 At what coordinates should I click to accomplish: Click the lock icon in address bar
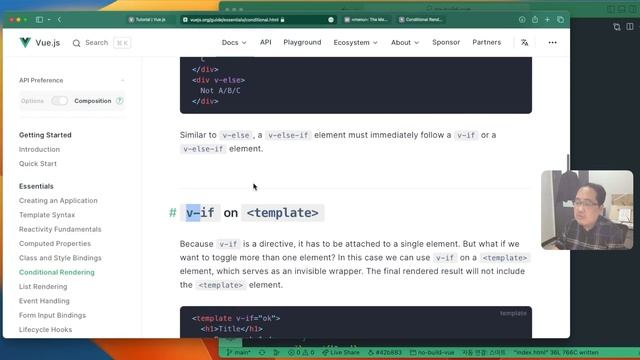click(282, 20)
